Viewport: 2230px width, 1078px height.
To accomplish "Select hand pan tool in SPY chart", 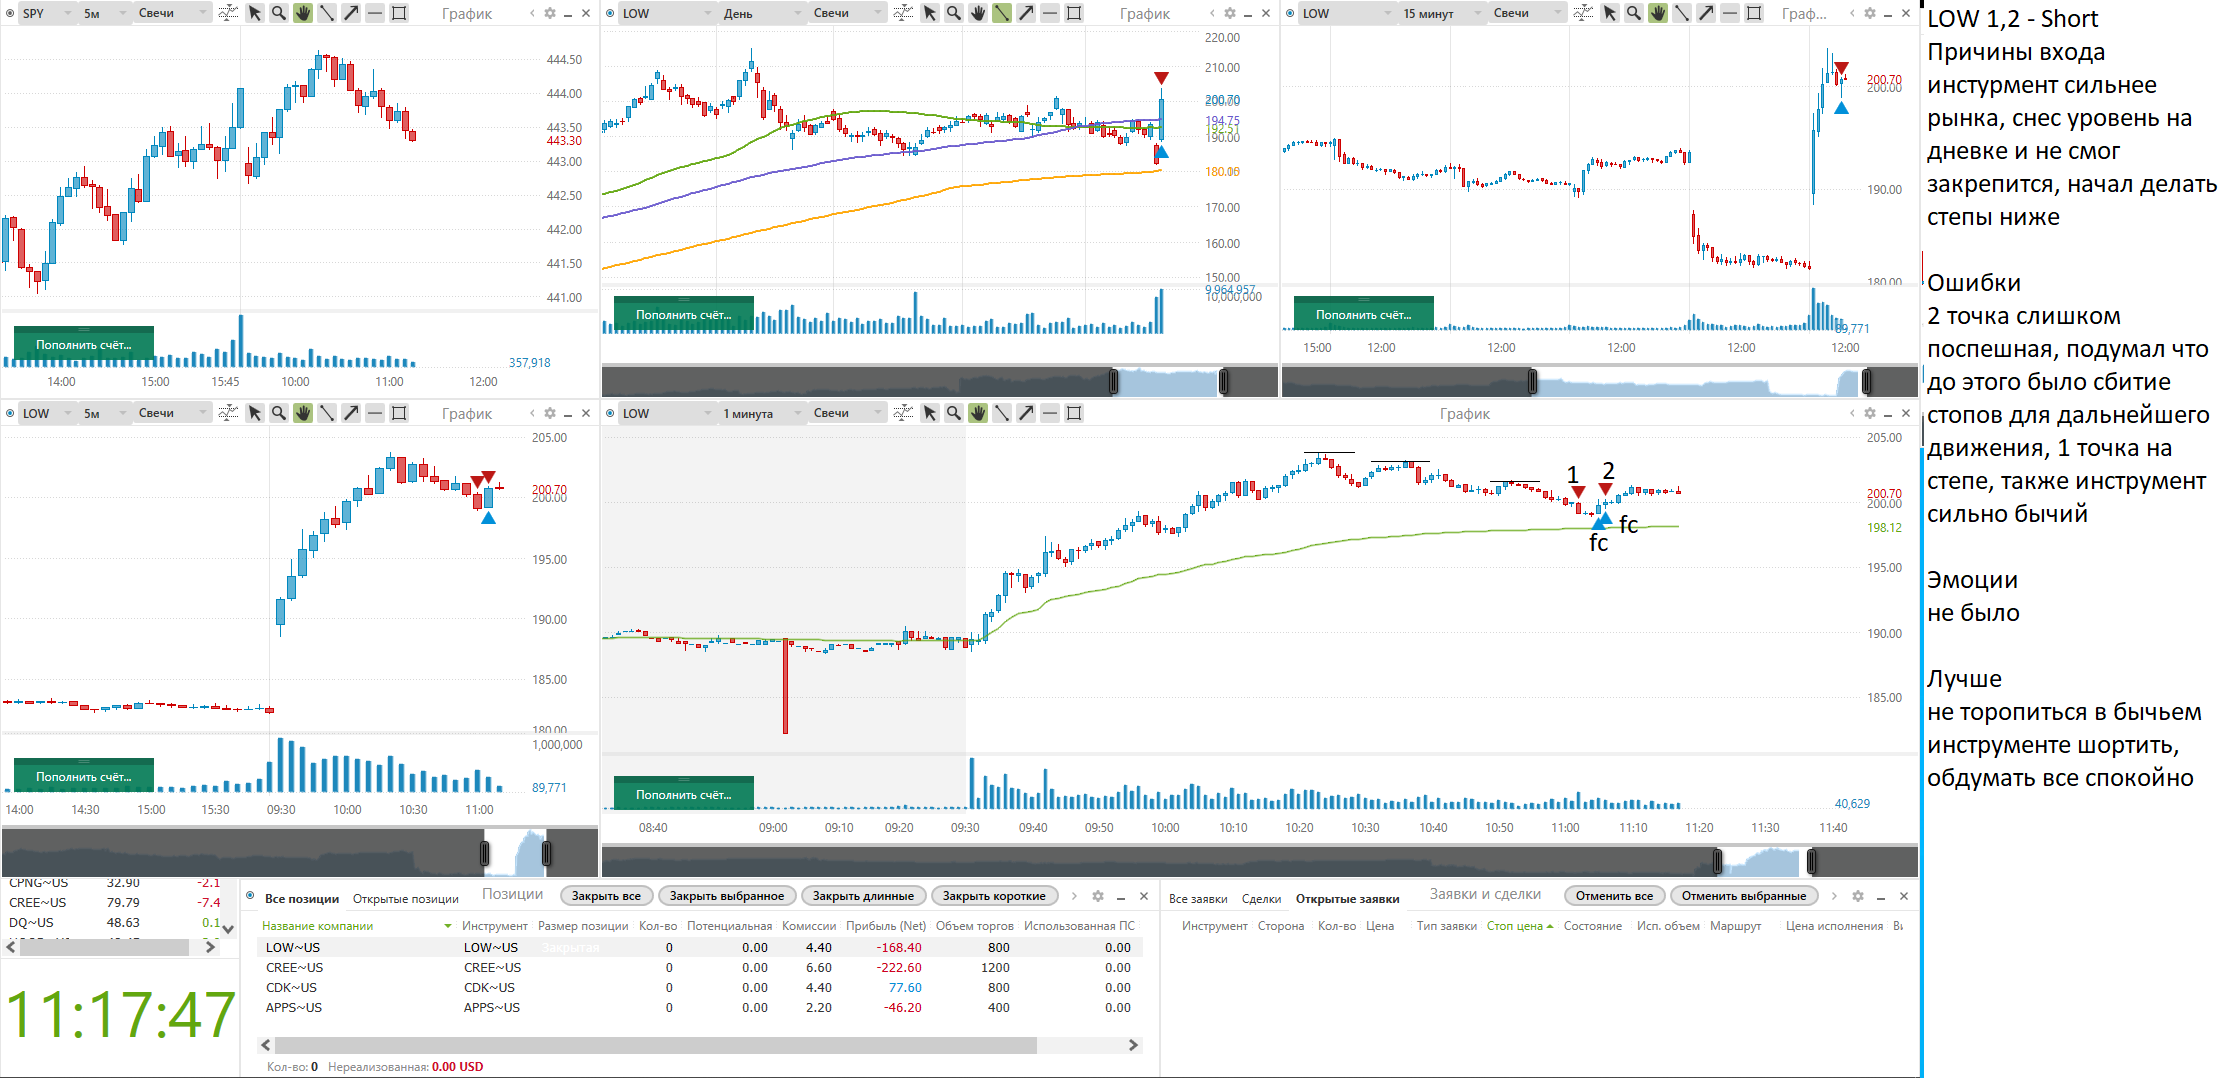I will pyautogui.click(x=303, y=13).
